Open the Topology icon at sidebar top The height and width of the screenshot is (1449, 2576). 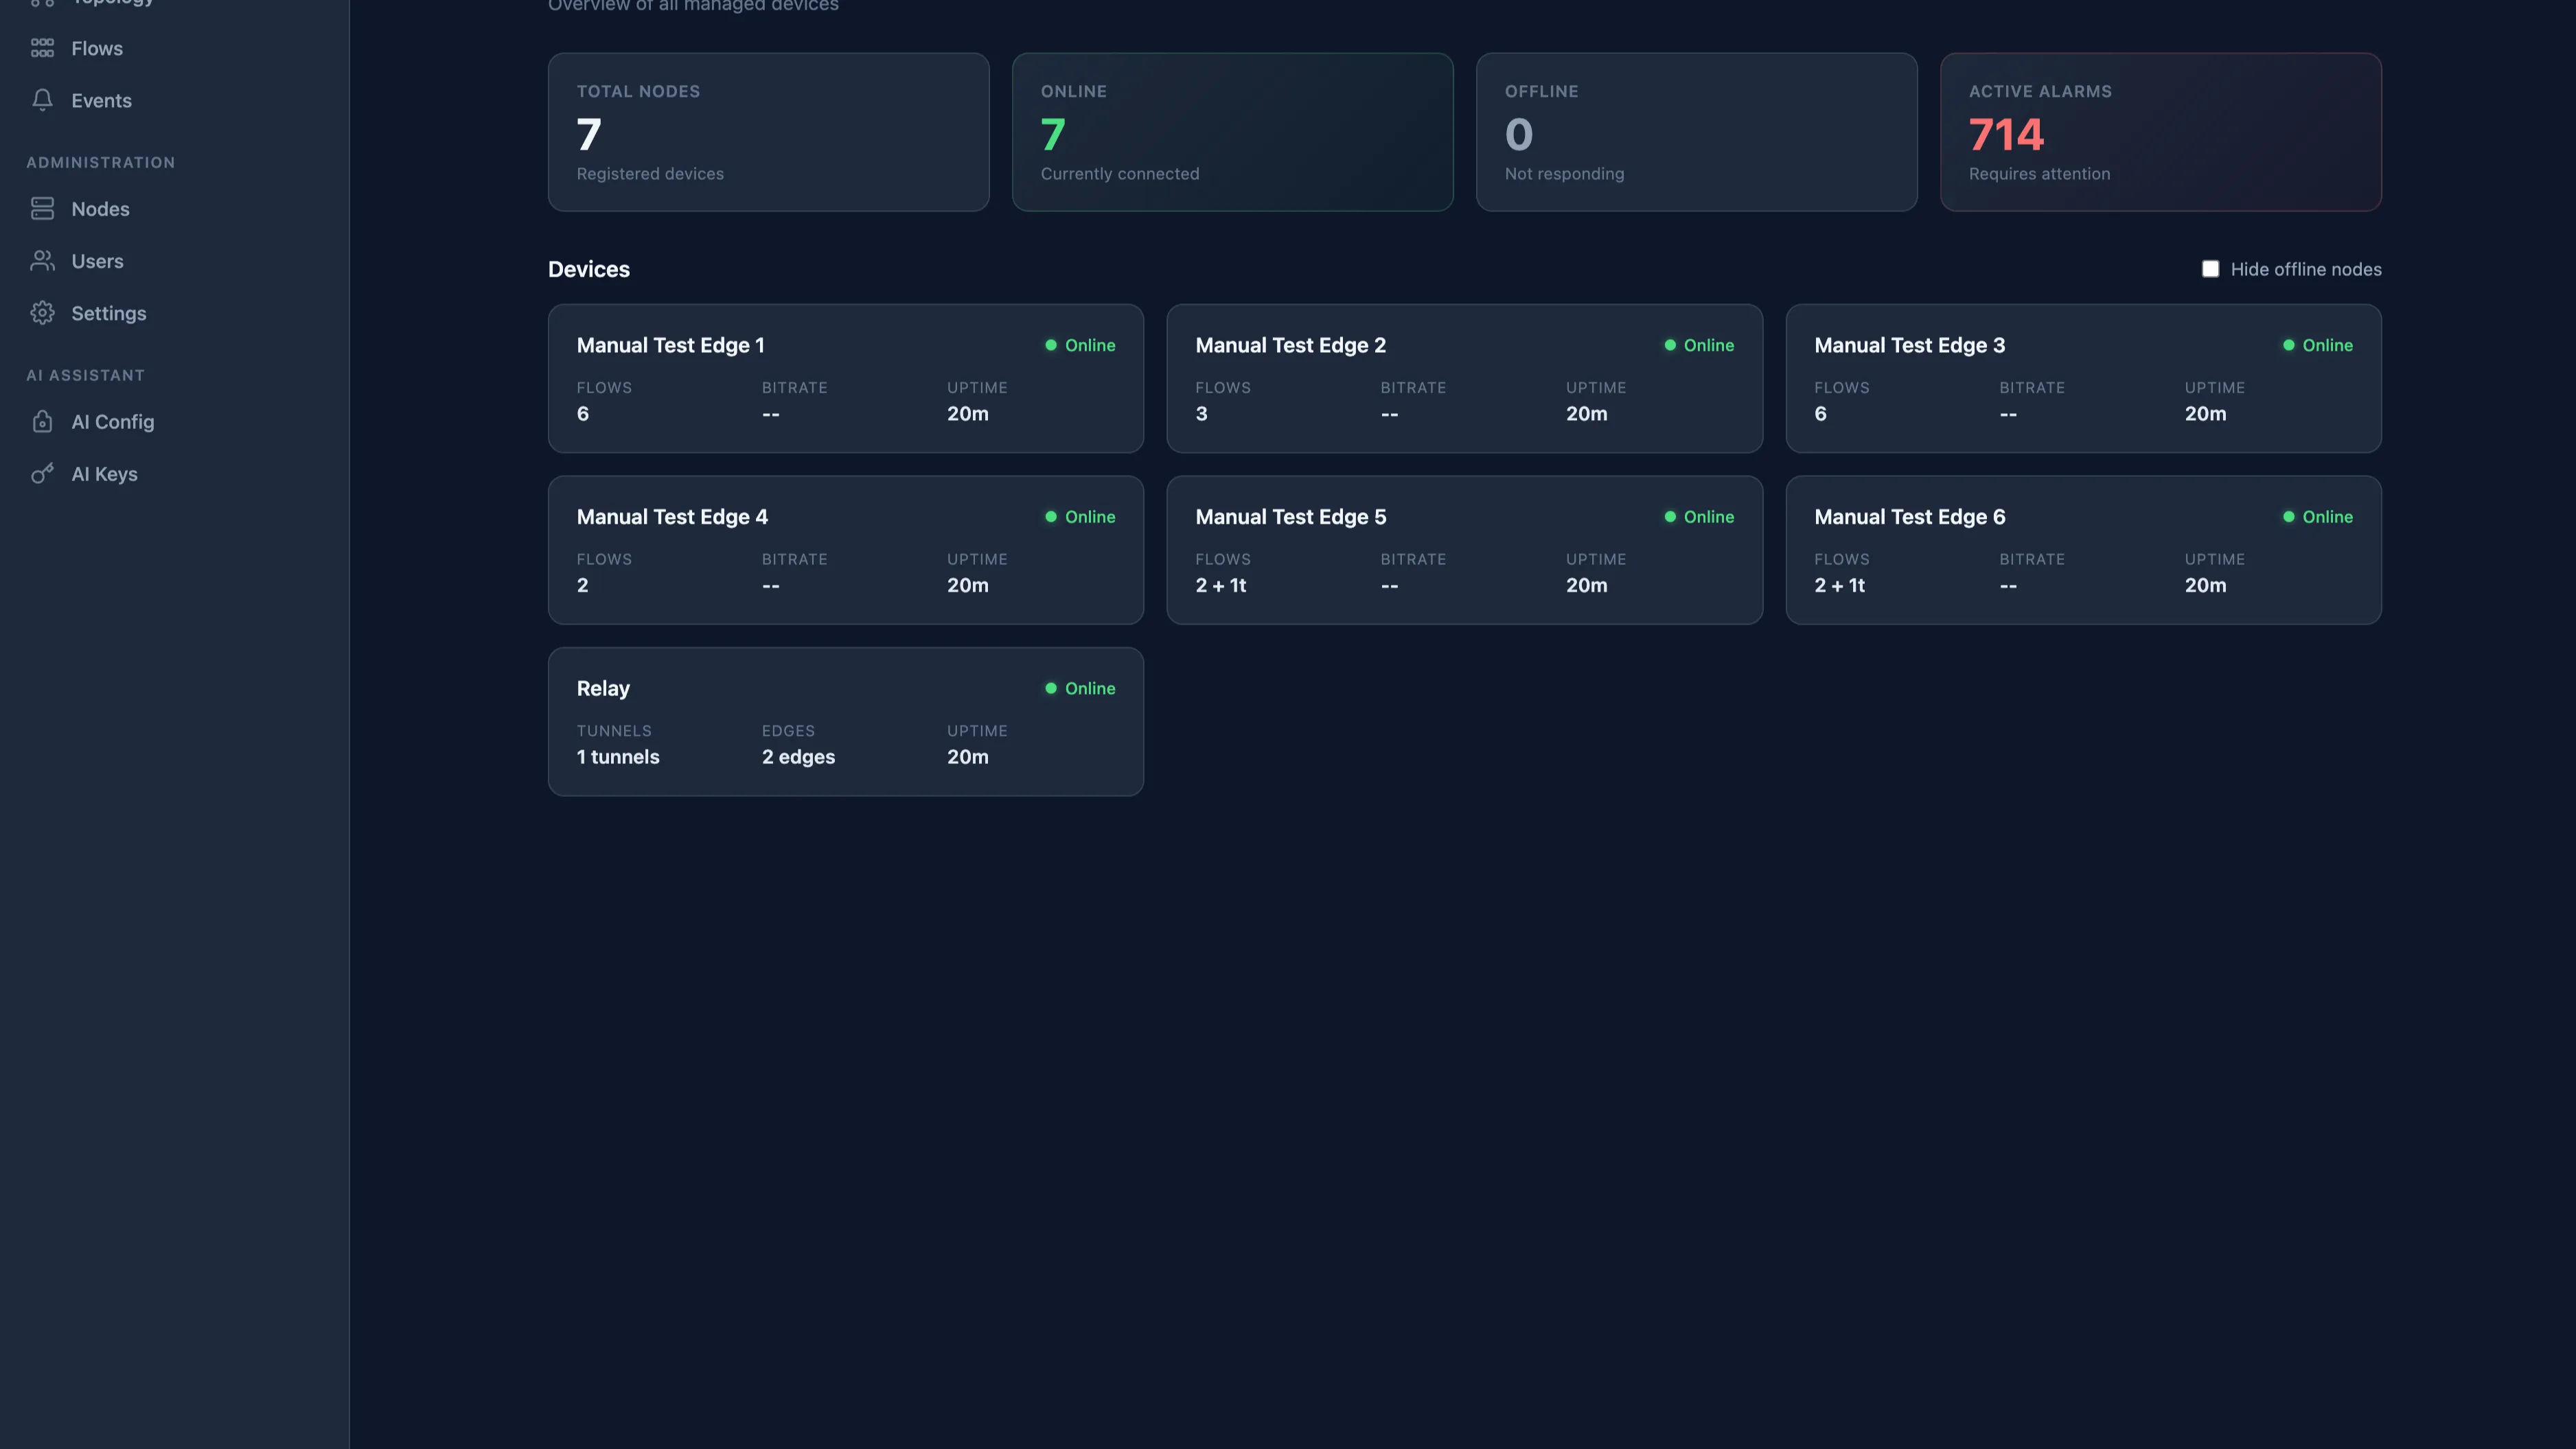coord(43,3)
